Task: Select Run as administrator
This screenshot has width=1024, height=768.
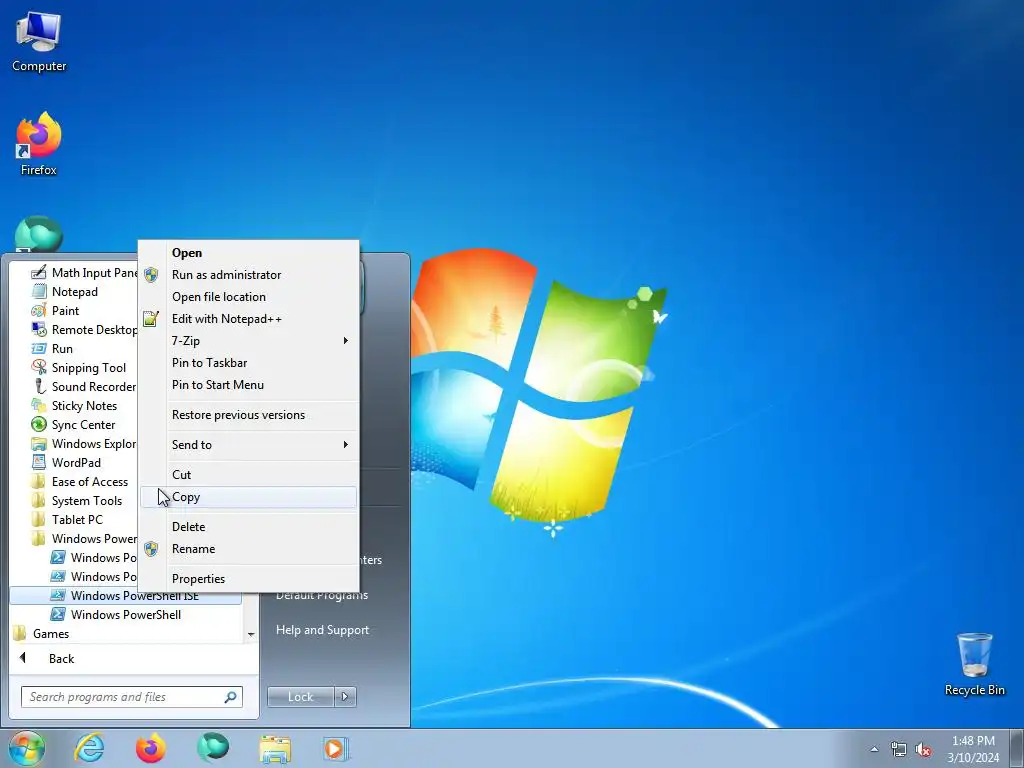Action: [248, 274]
